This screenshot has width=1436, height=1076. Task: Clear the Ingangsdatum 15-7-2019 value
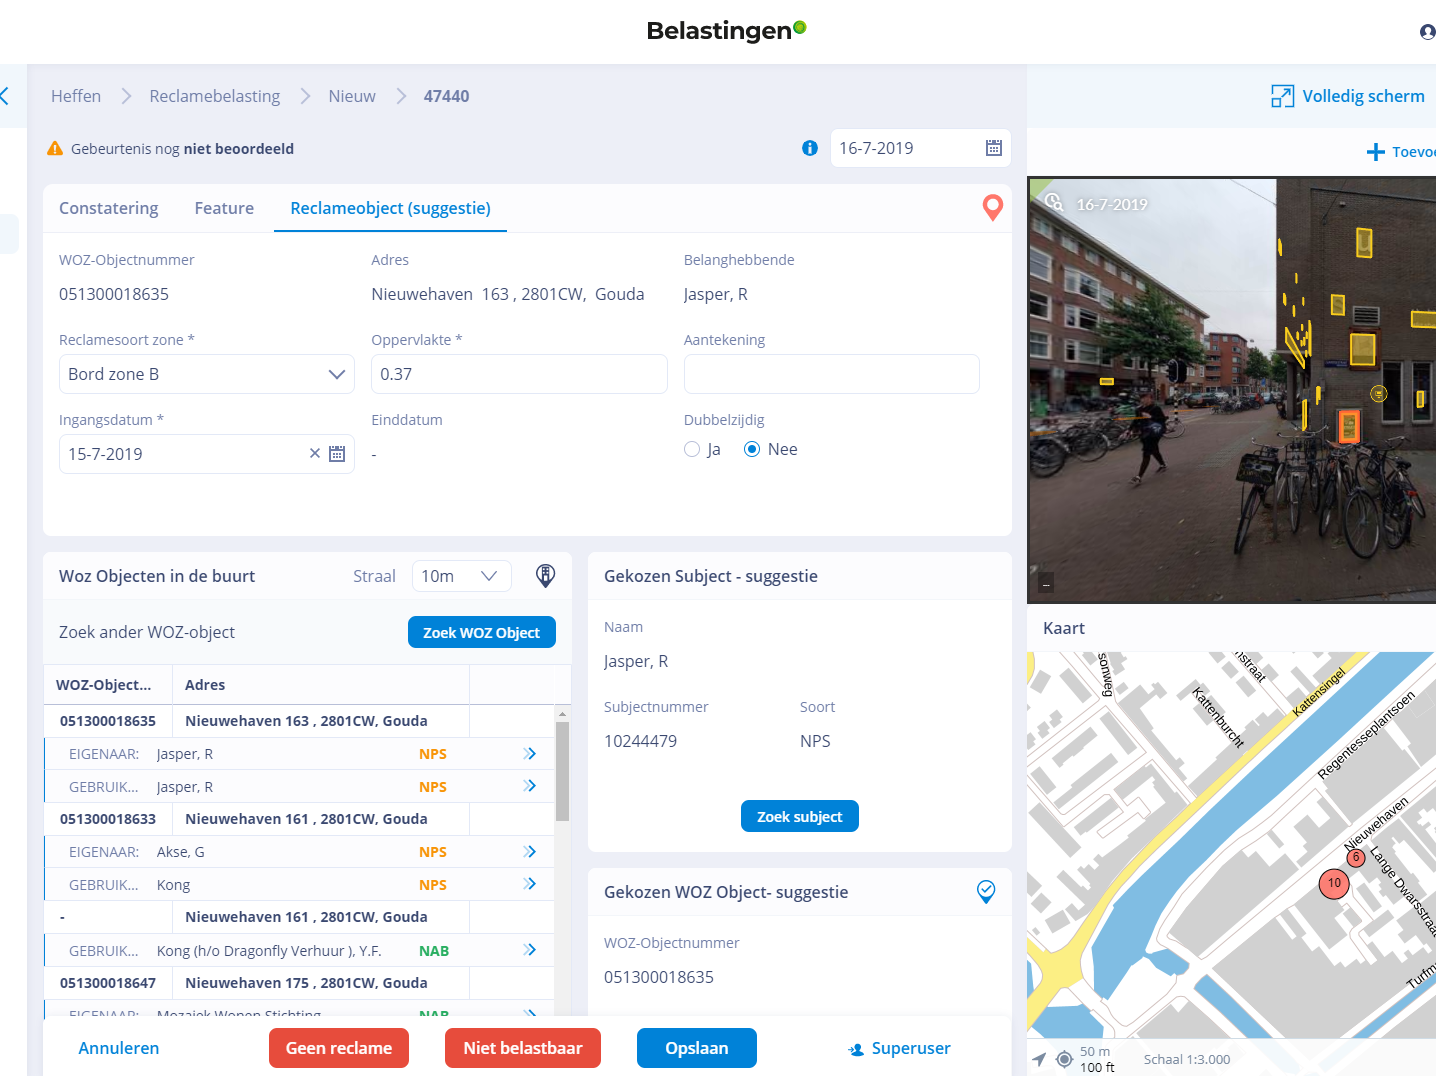pyautogui.click(x=315, y=453)
